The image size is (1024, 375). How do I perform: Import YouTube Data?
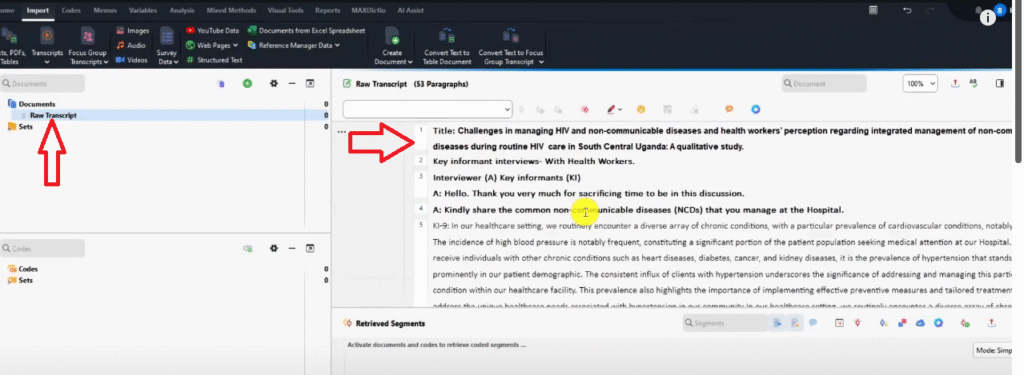(213, 31)
